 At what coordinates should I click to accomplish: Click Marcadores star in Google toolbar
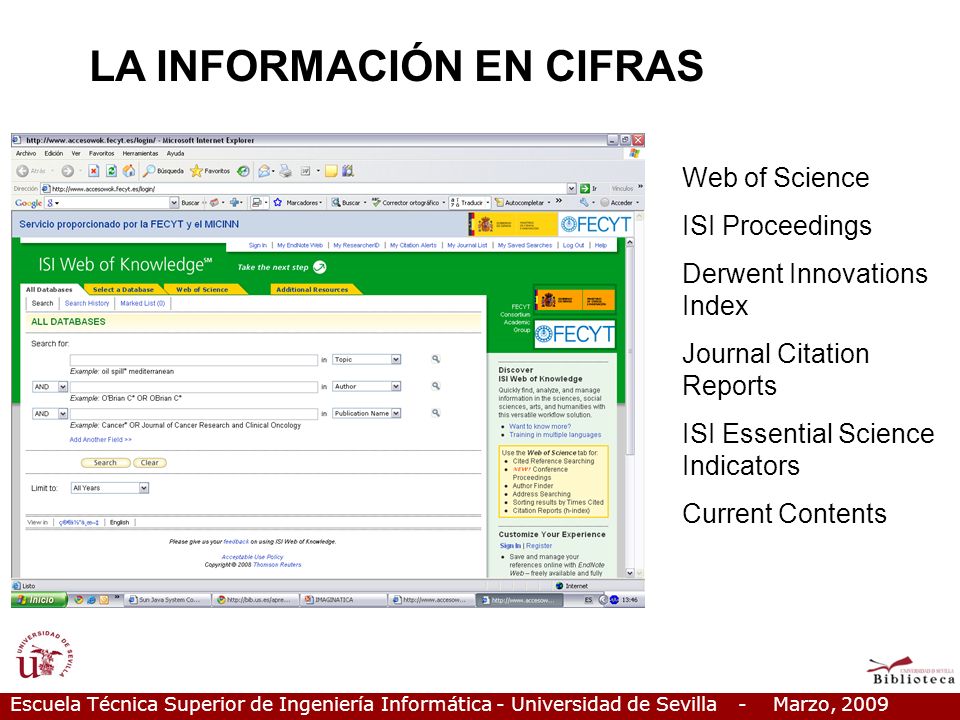point(298,203)
